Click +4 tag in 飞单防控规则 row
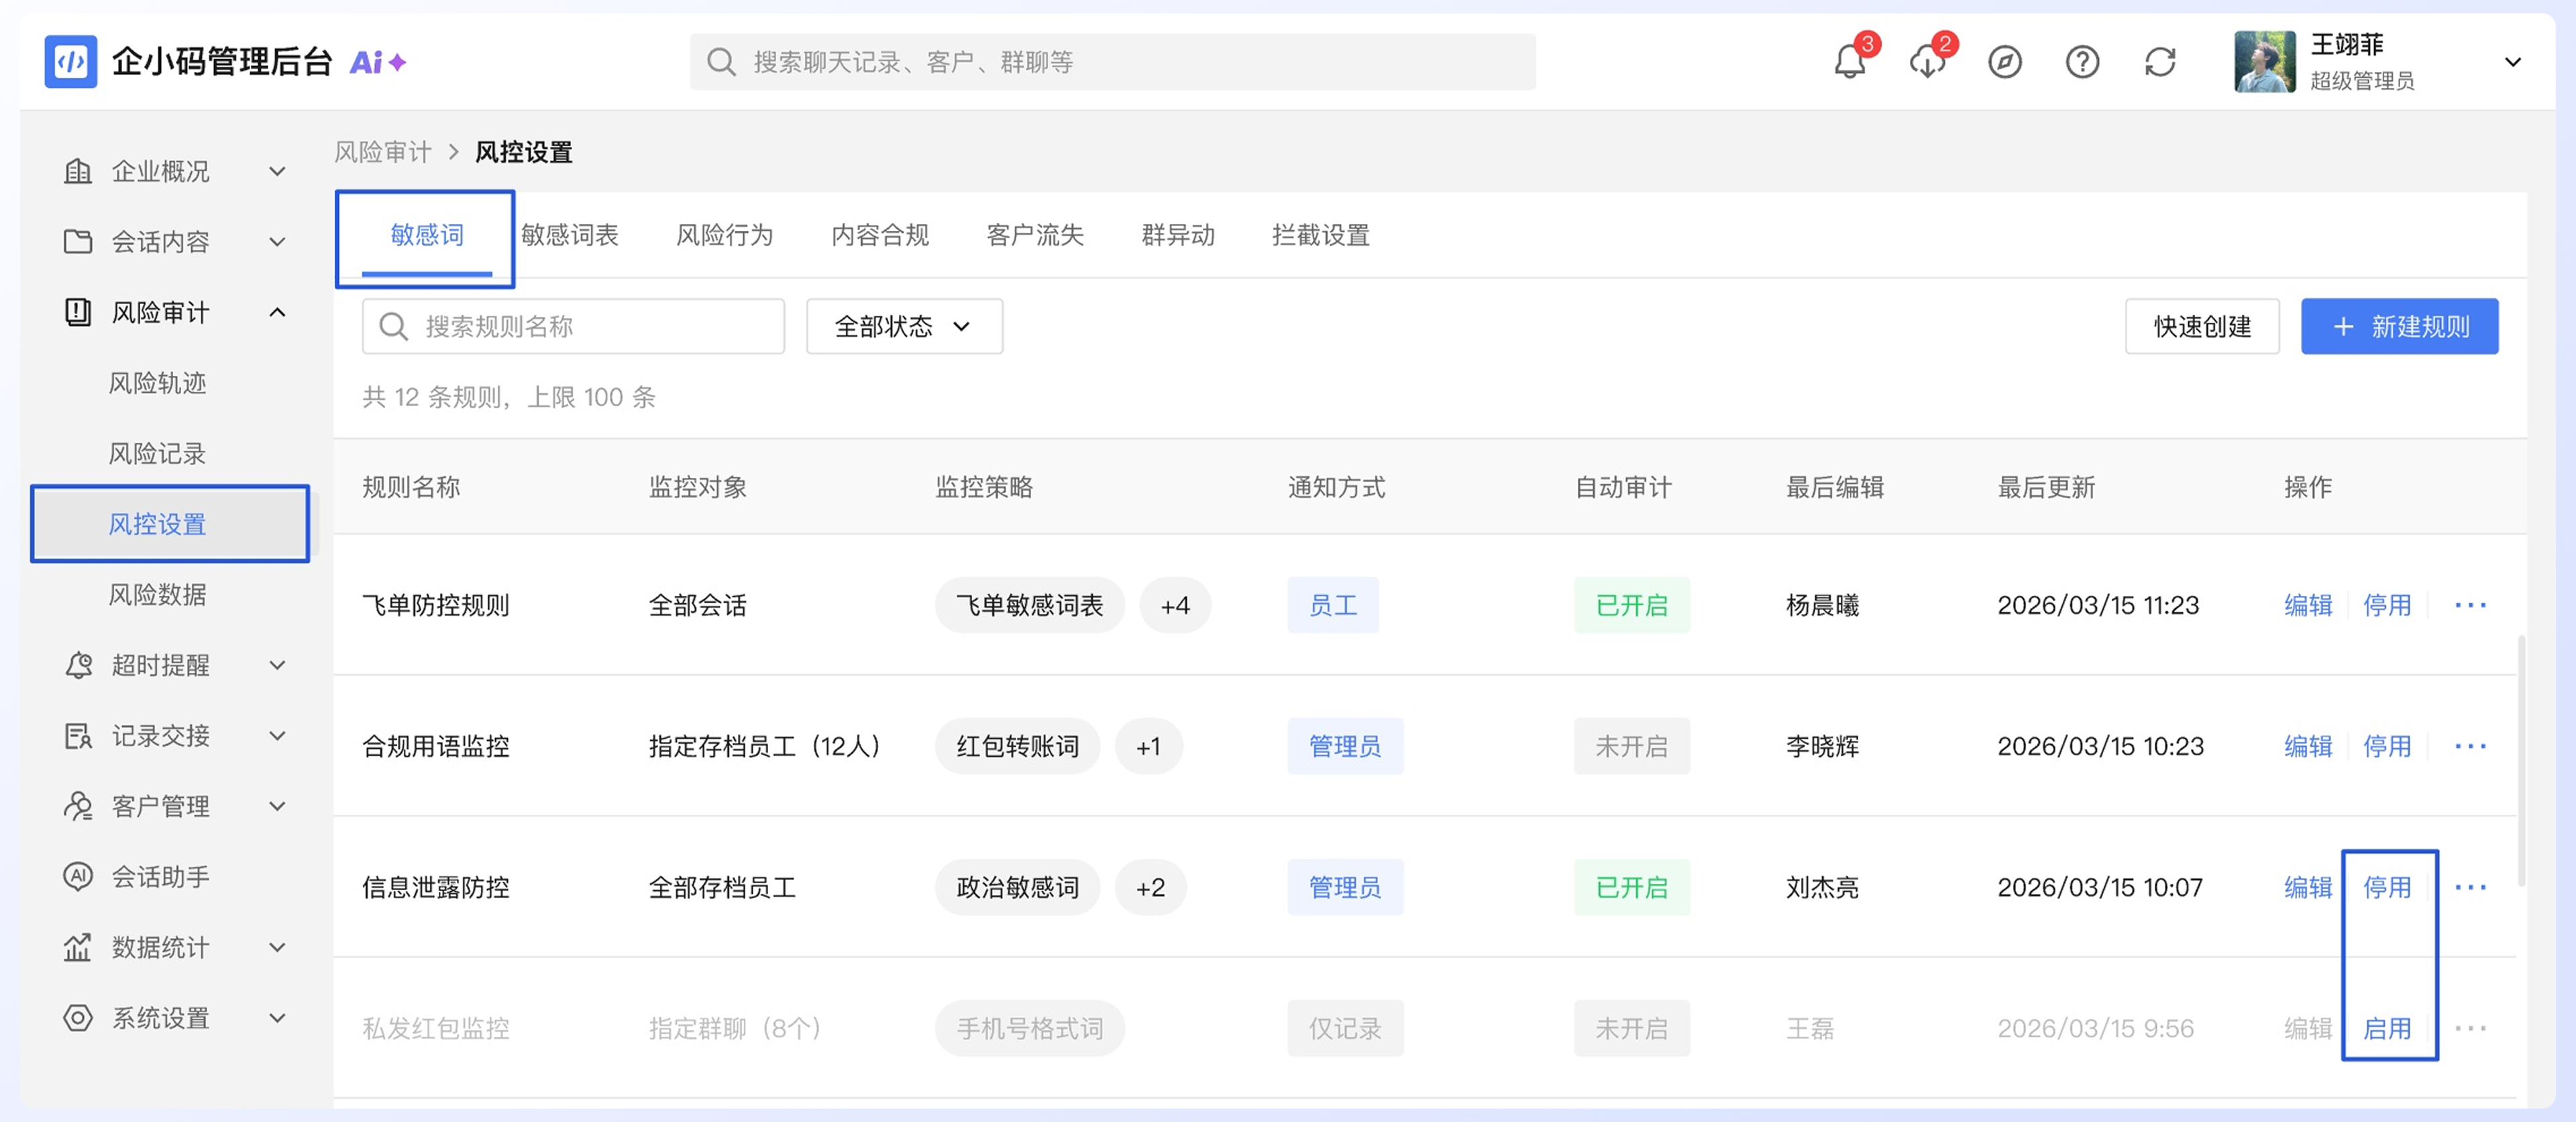Image resolution: width=2576 pixels, height=1122 pixels. click(x=1175, y=605)
